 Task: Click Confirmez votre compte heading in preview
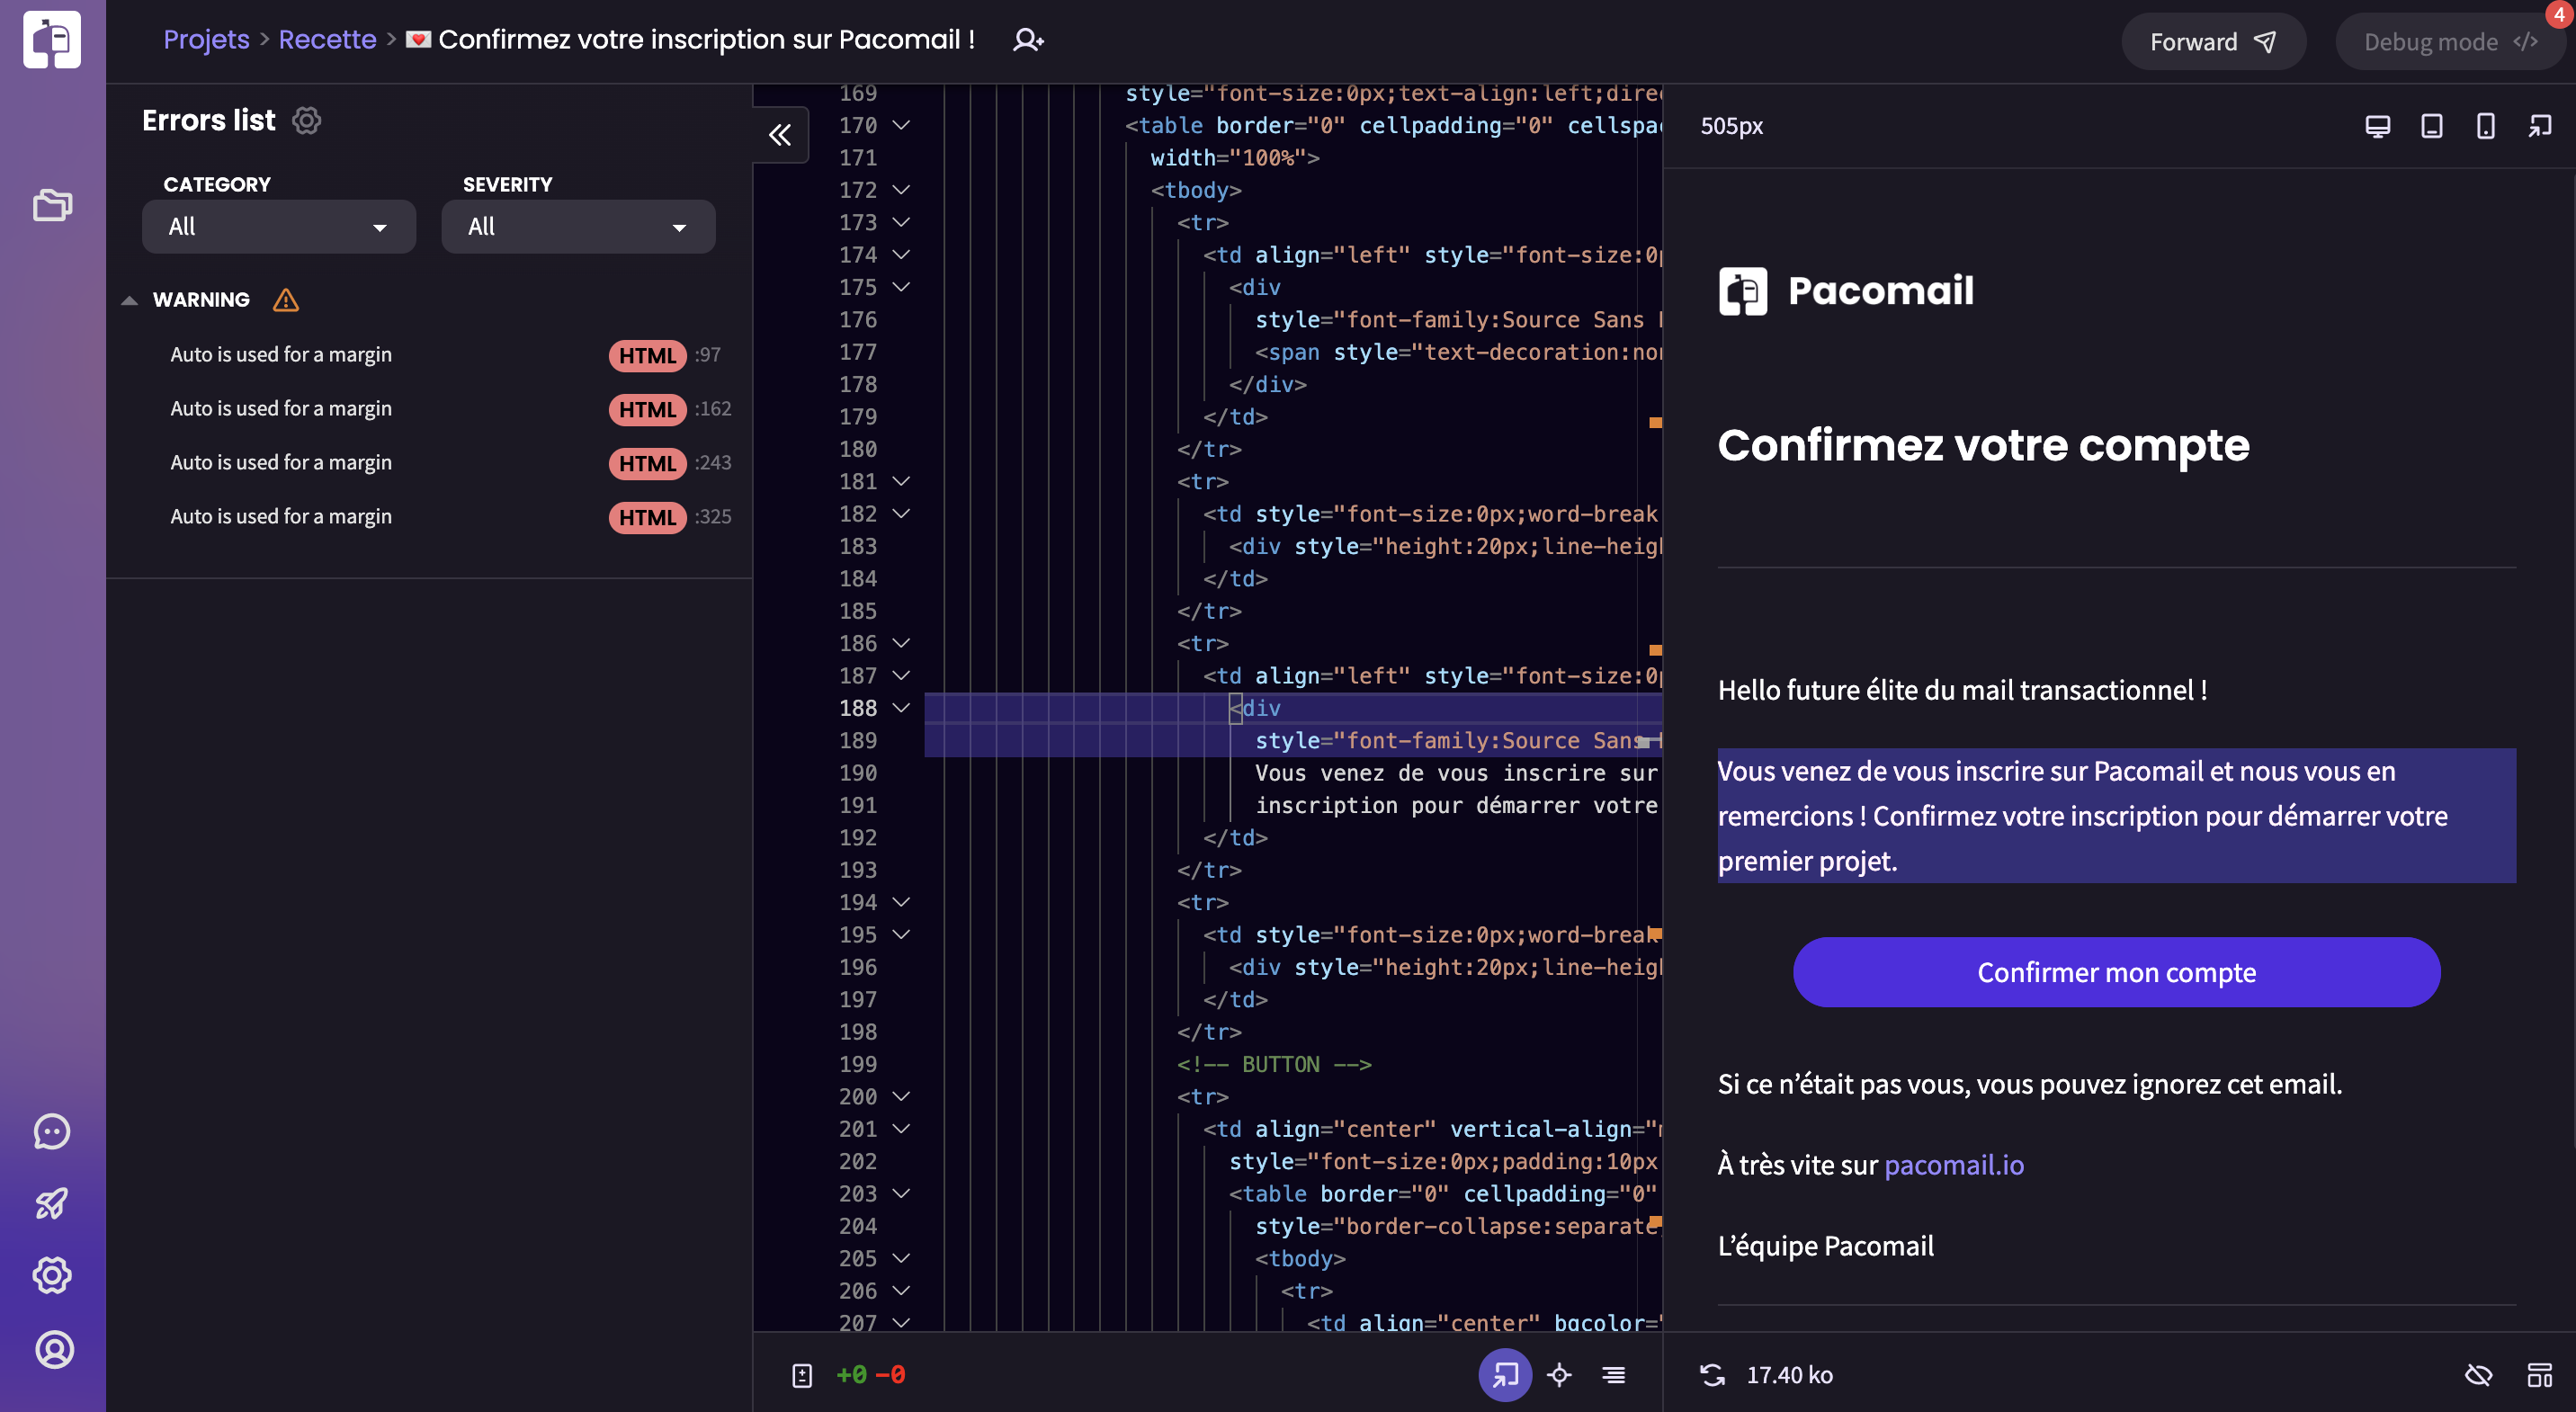tap(1983, 445)
